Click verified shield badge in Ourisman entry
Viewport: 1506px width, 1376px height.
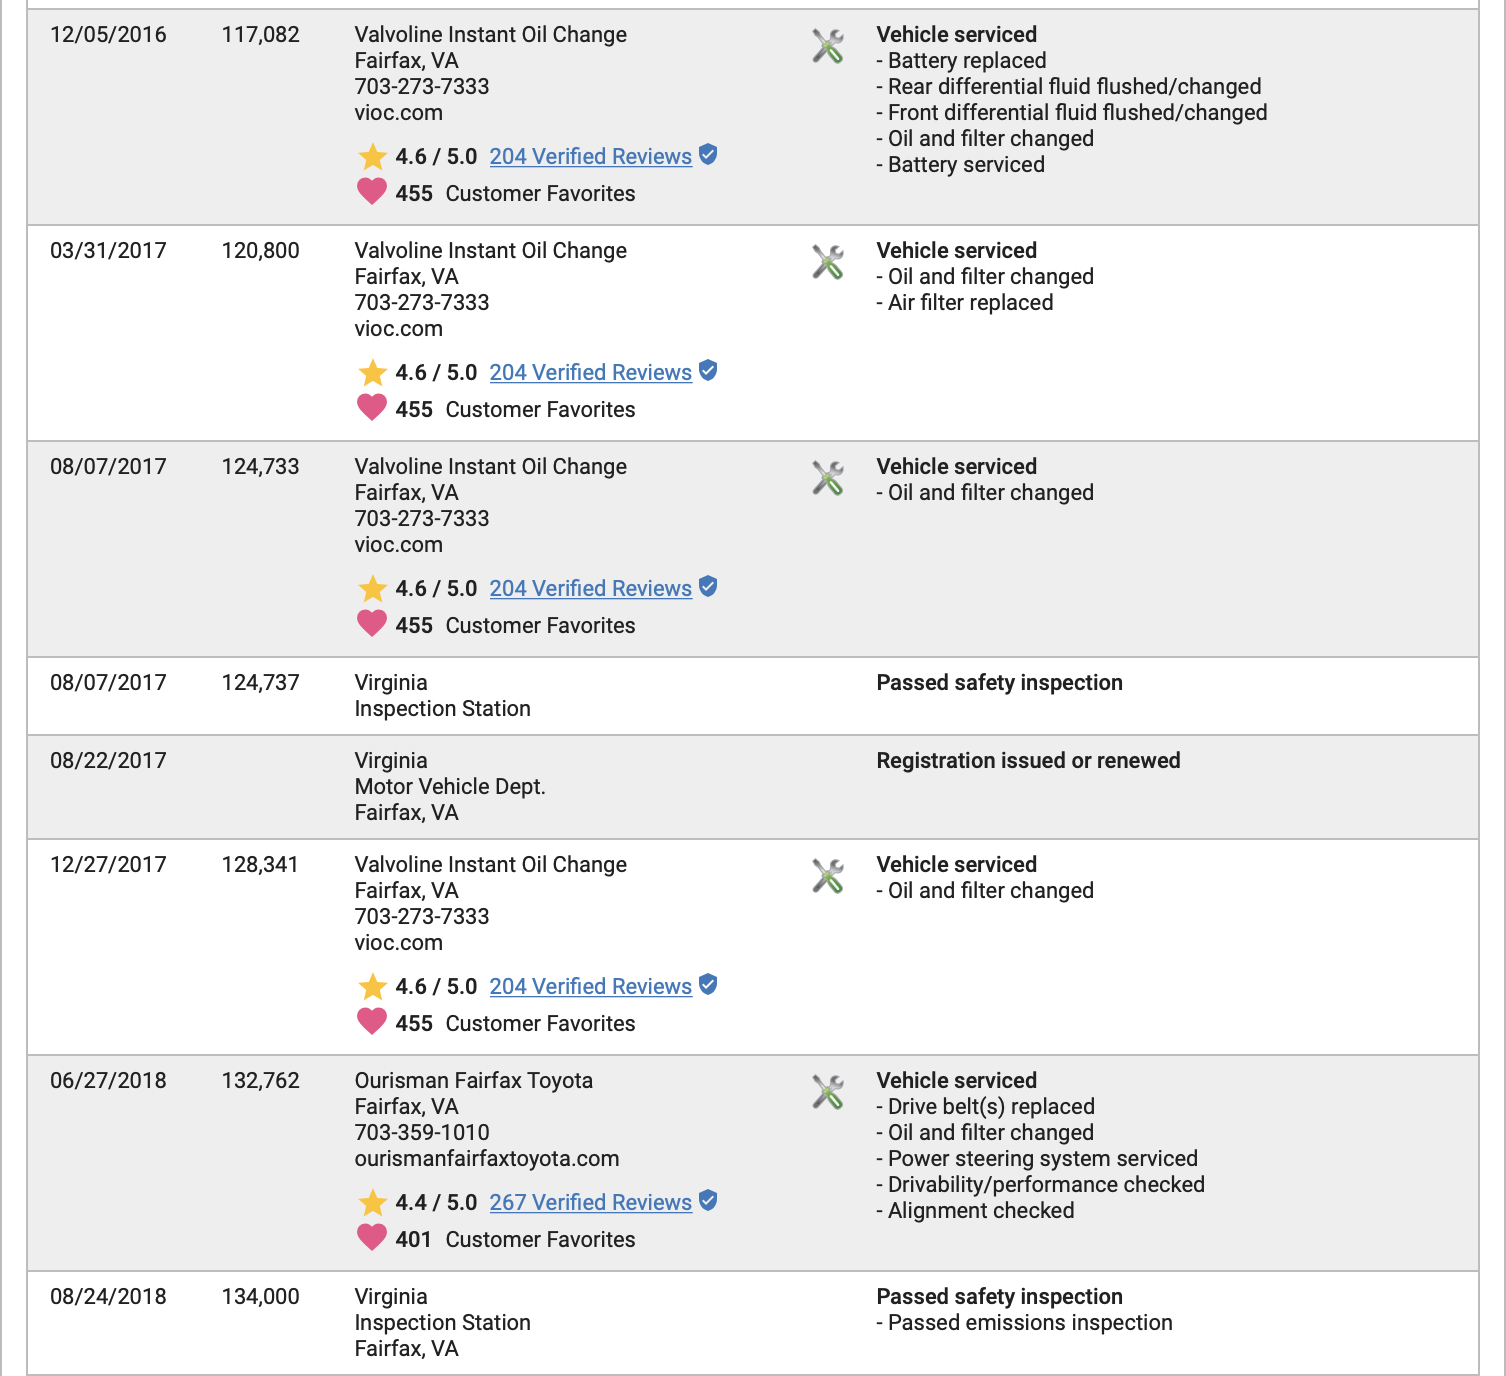708,1201
